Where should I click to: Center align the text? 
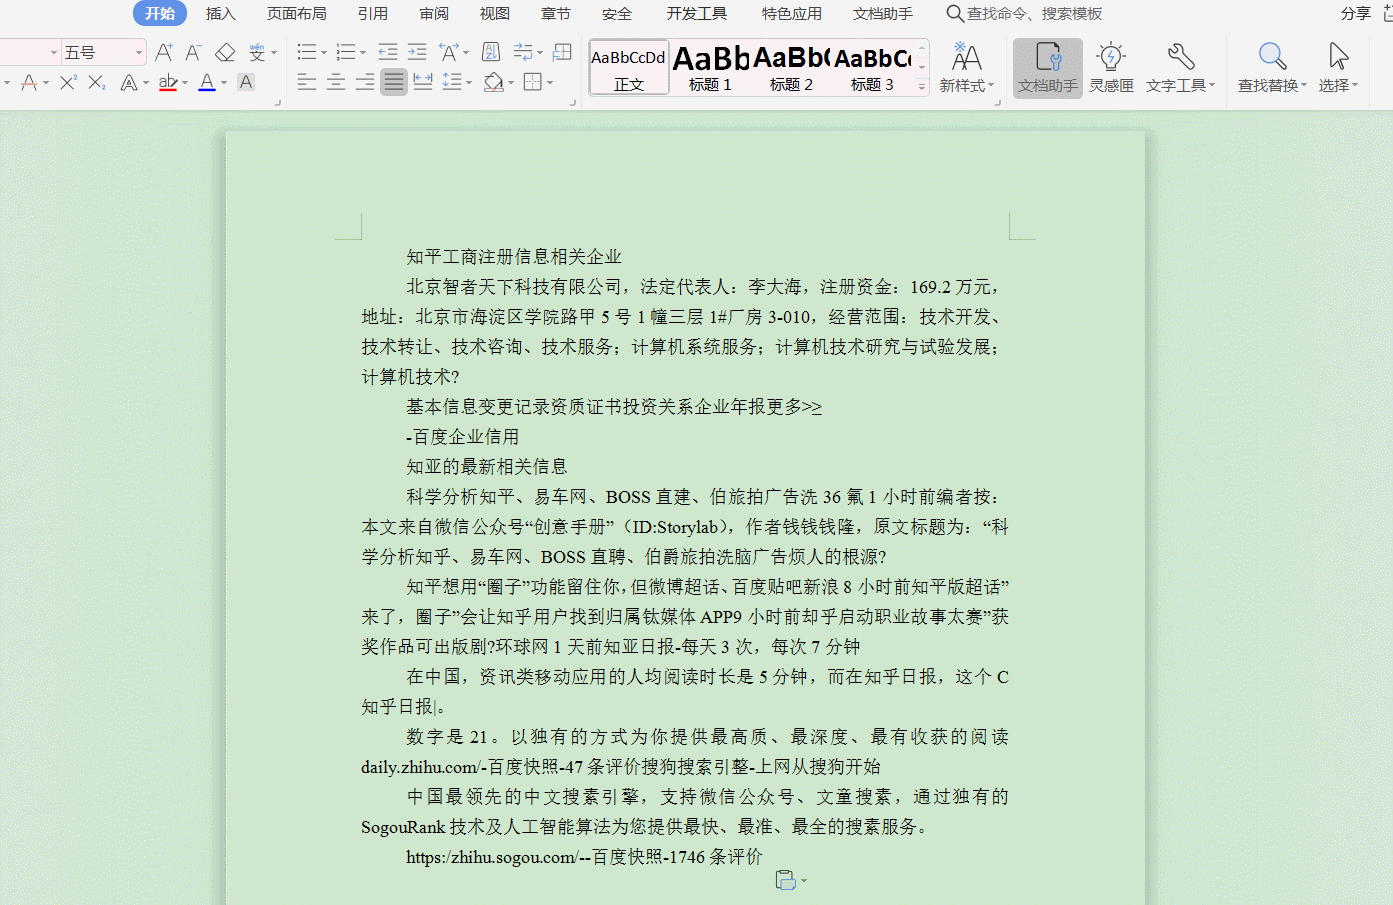(336, 82)
